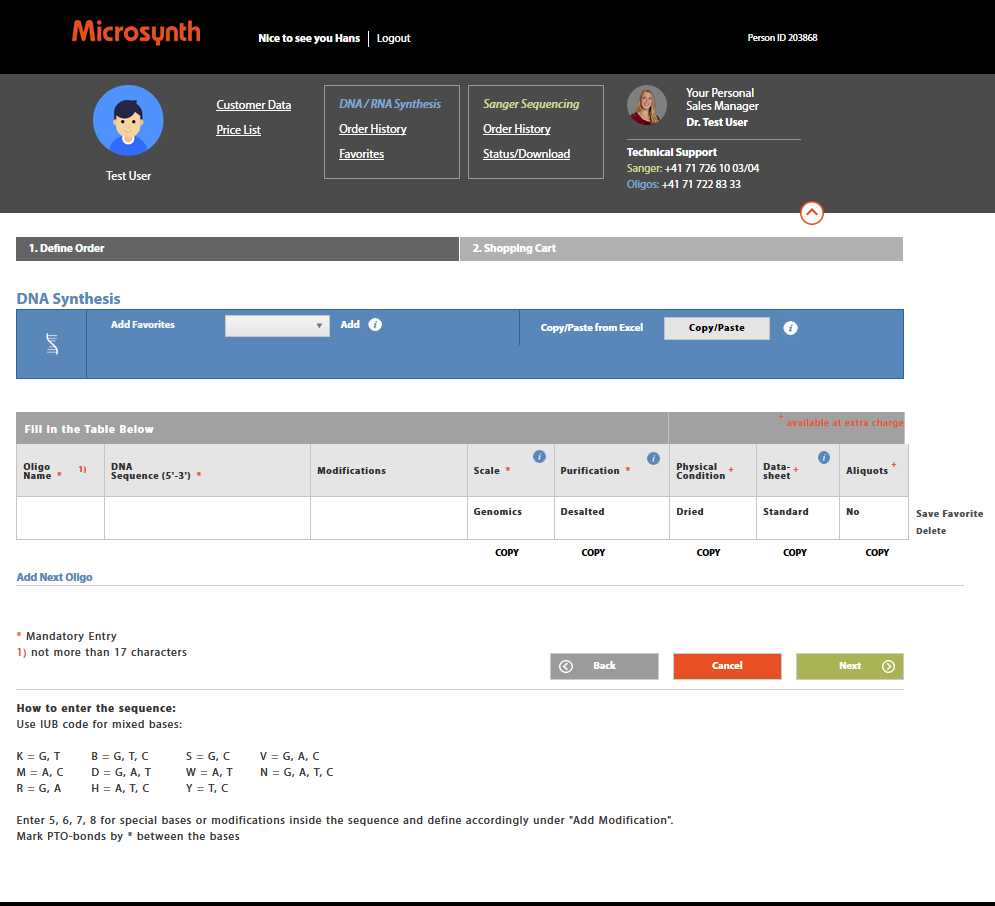Click the sales manager profile photo
The height and width of the screenshot is (906, 995).
pos(647,105)
